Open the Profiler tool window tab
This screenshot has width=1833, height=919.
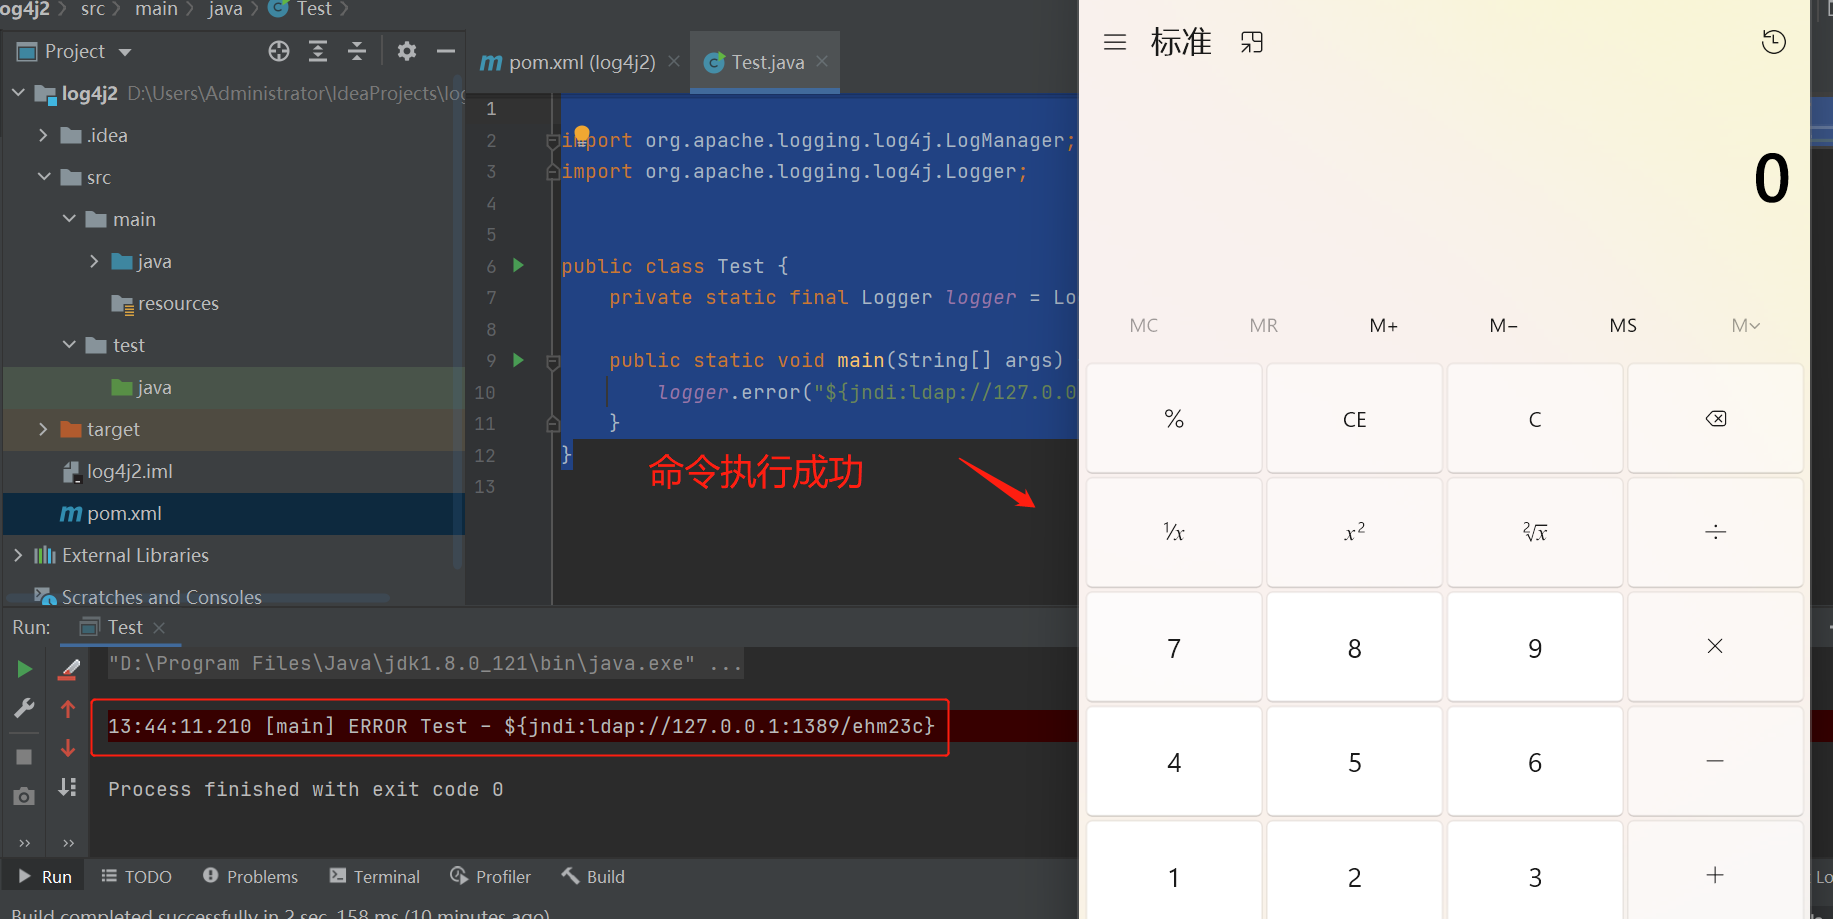[x=491, y=877]
